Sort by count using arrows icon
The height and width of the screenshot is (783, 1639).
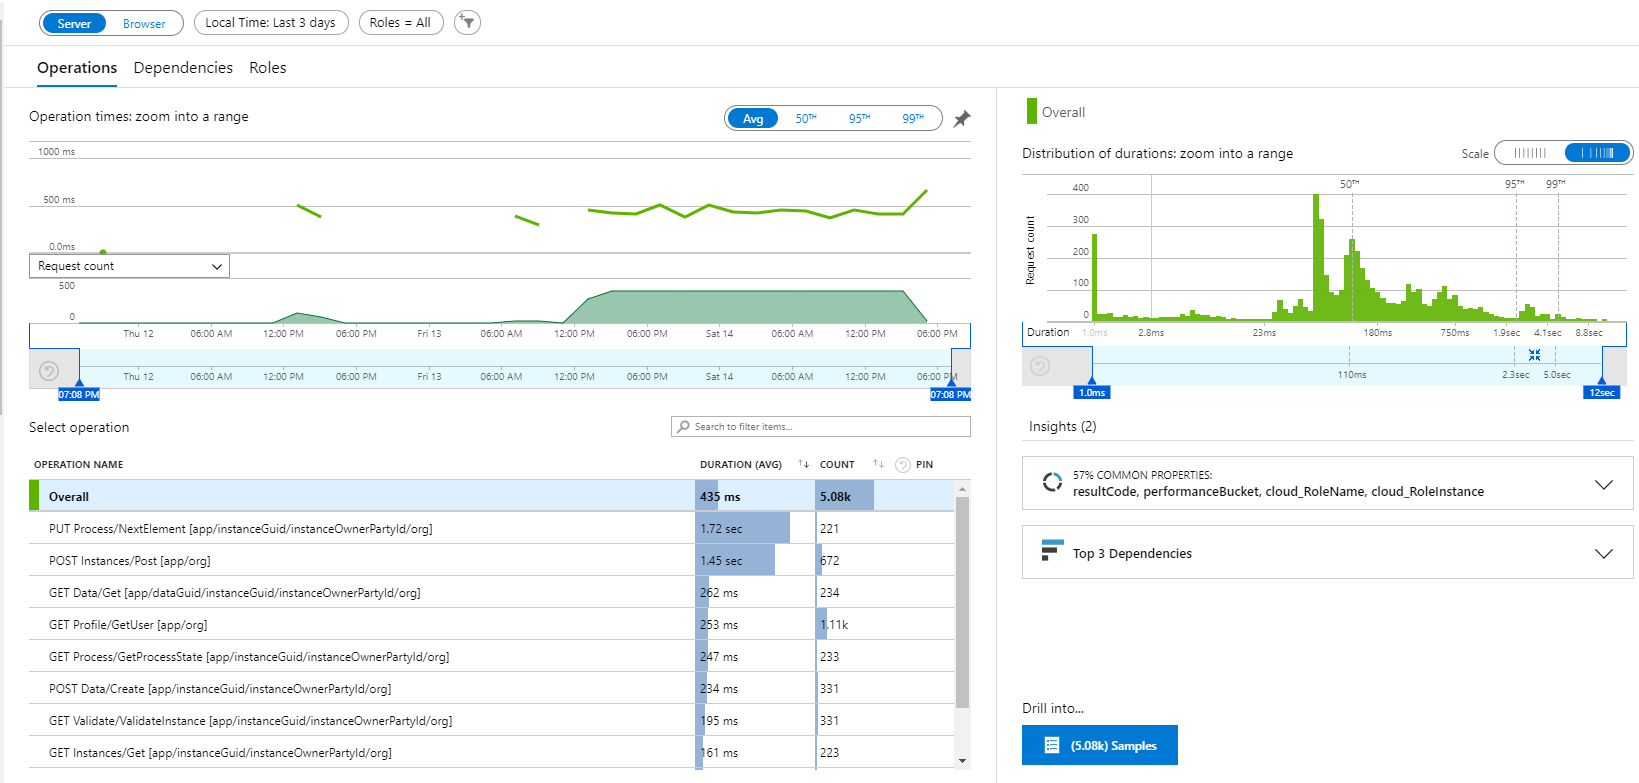click(878, 464)
